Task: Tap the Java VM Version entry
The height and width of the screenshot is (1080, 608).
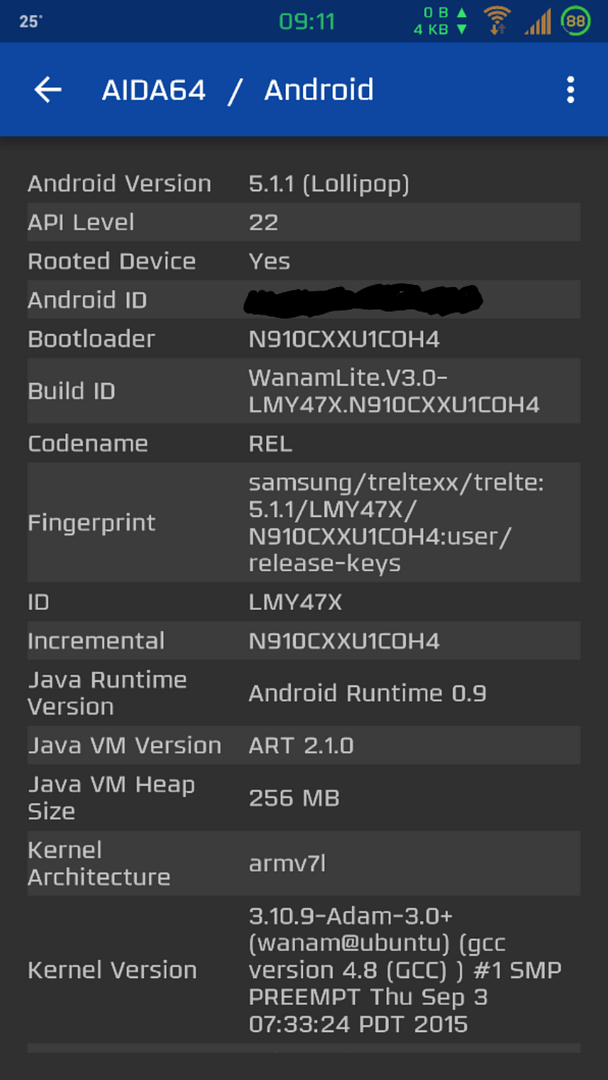Action: pyautogui.click(x=304, y=745)
